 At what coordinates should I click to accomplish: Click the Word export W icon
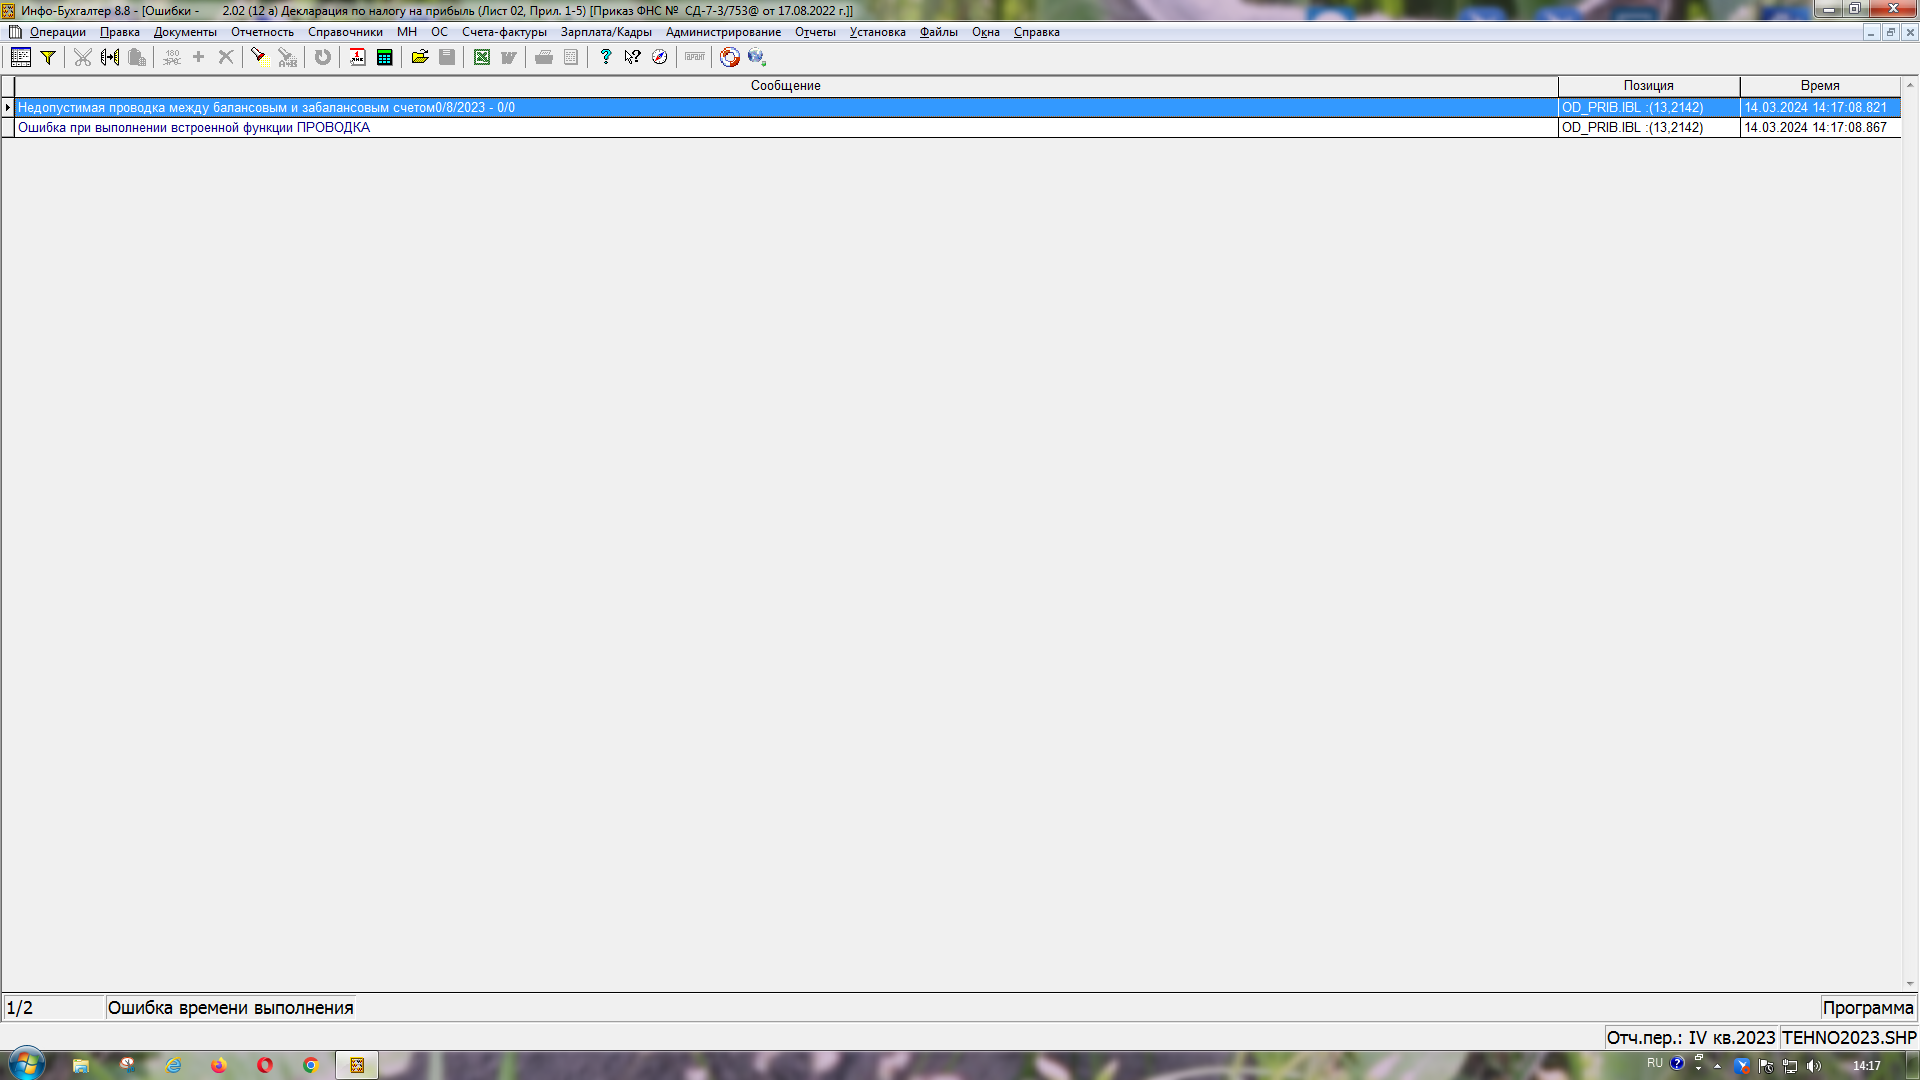point(509,57)
